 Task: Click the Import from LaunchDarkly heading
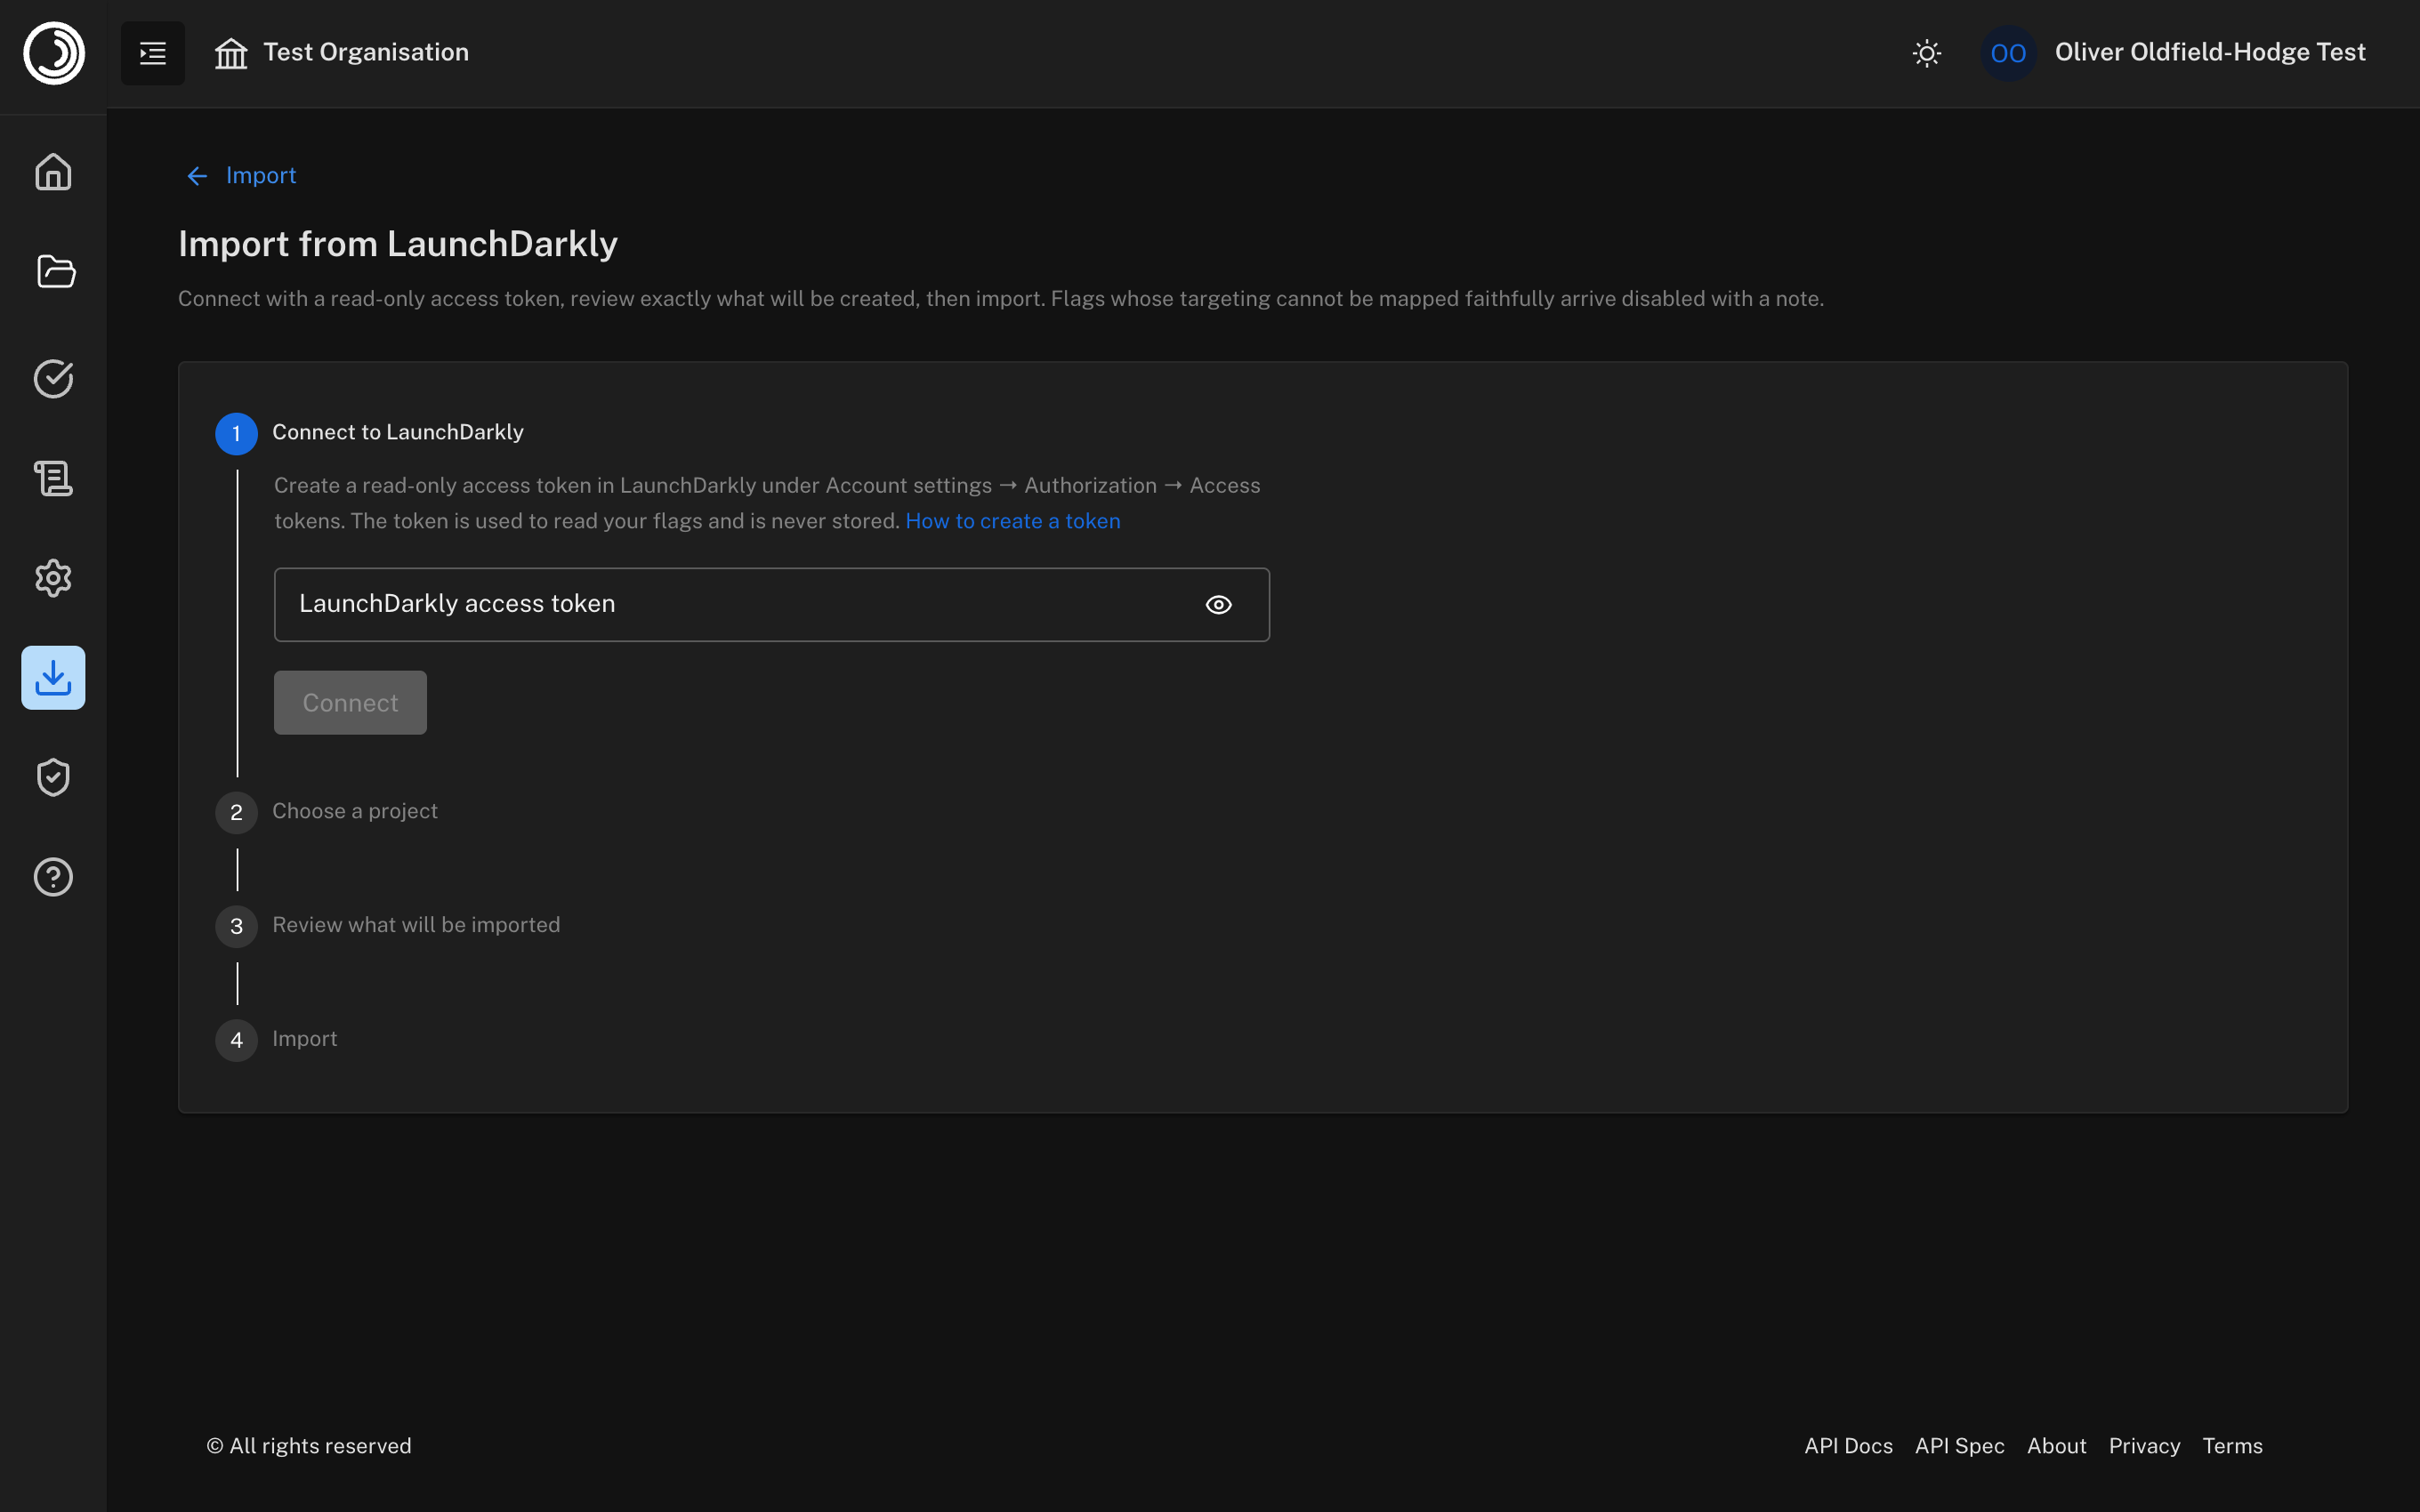point(398,244)
